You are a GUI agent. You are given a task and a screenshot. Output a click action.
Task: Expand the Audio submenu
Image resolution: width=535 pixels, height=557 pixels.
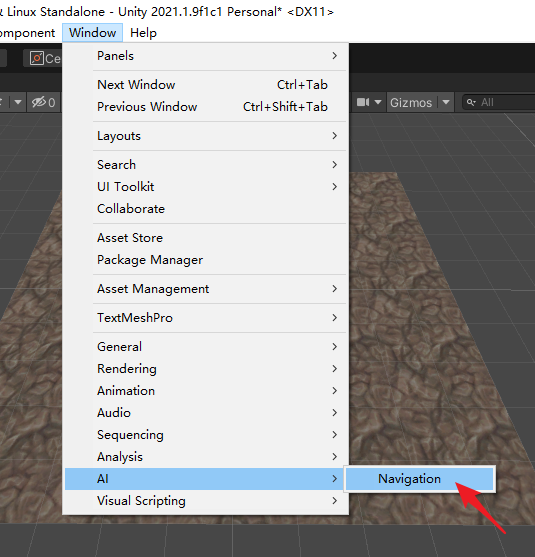point(205,413)
